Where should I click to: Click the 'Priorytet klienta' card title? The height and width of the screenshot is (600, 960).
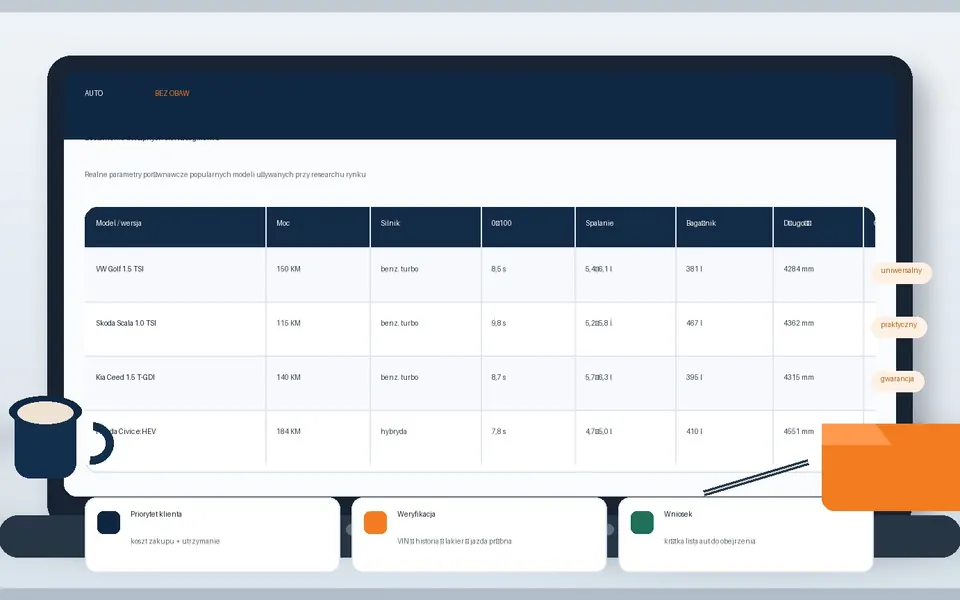click(156, 514)
